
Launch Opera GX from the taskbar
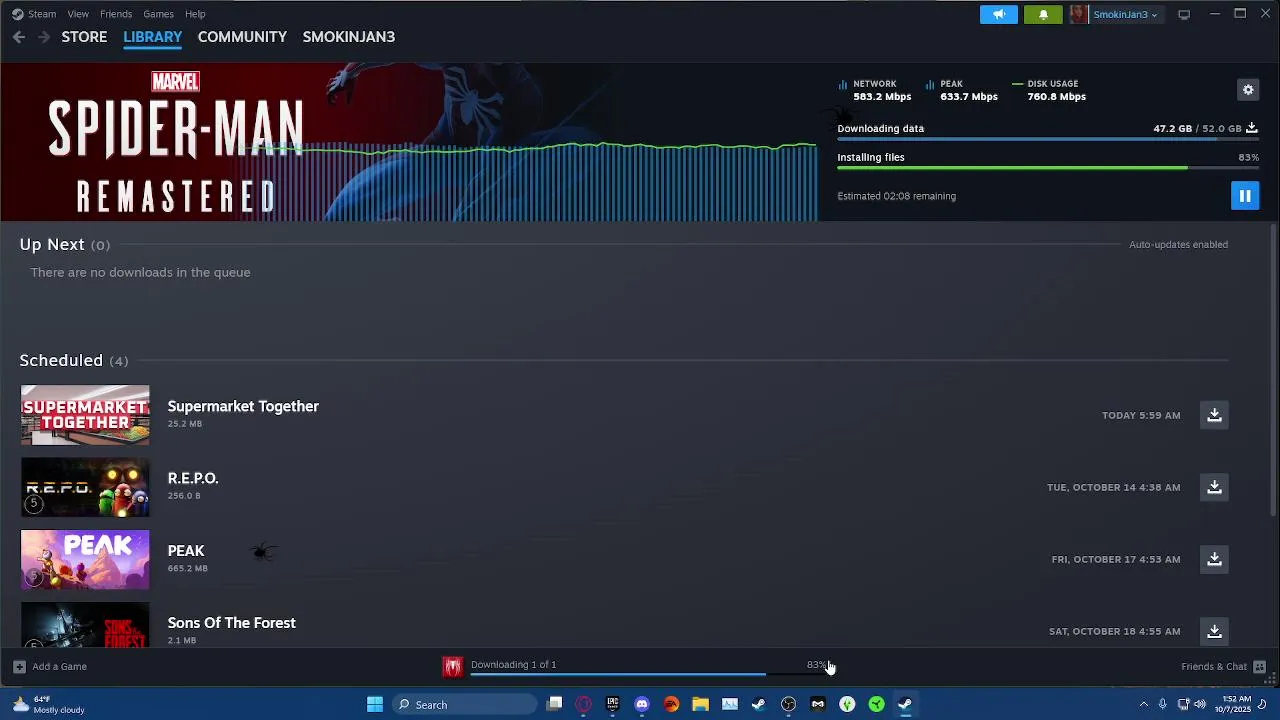pyautogui.click(x=584, y=704)
